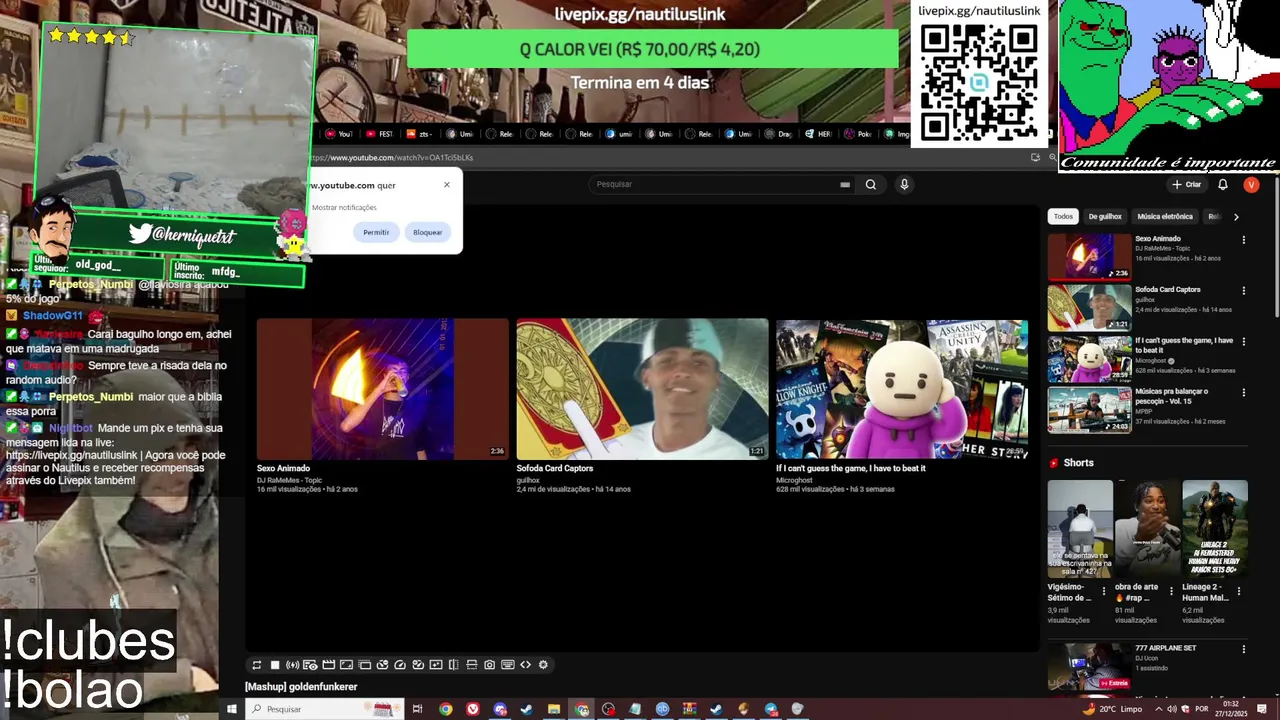Viewport: 1280px width, 720px height.
Task: Switch to the Drag browser tab
Action: [778, 134]
